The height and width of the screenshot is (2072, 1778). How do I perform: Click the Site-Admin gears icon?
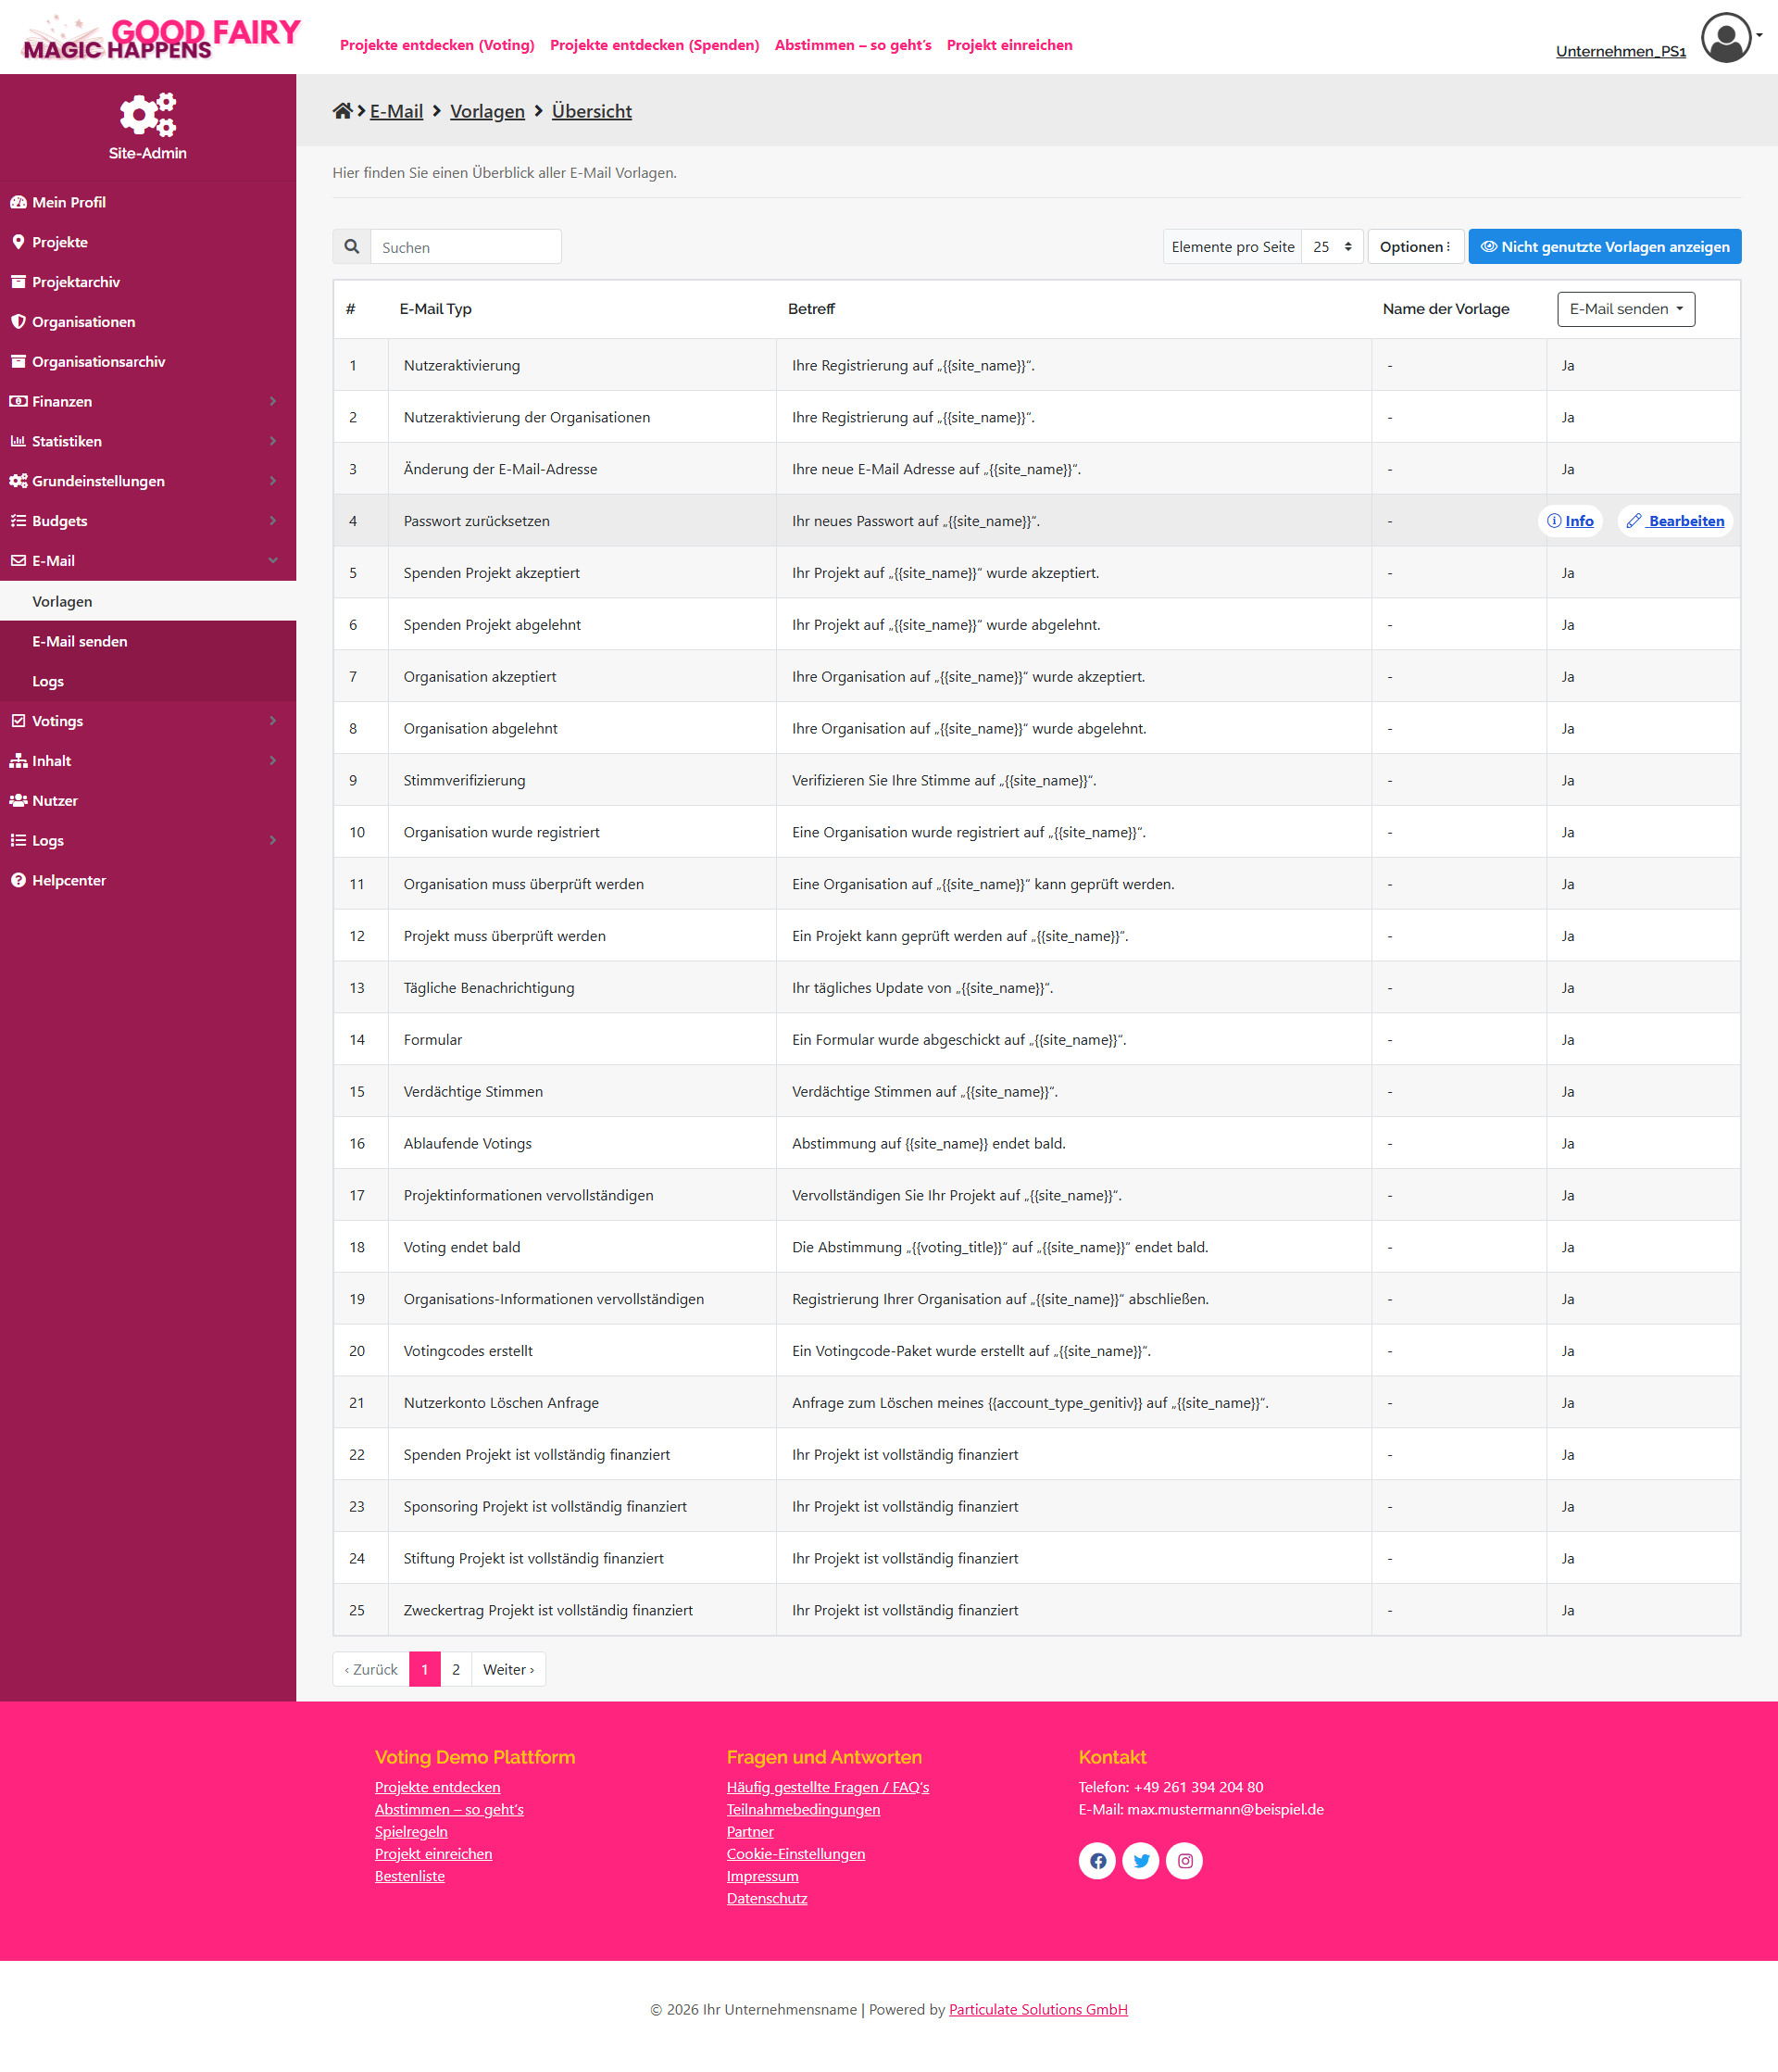pyautogui.click(x=148, y=115)
